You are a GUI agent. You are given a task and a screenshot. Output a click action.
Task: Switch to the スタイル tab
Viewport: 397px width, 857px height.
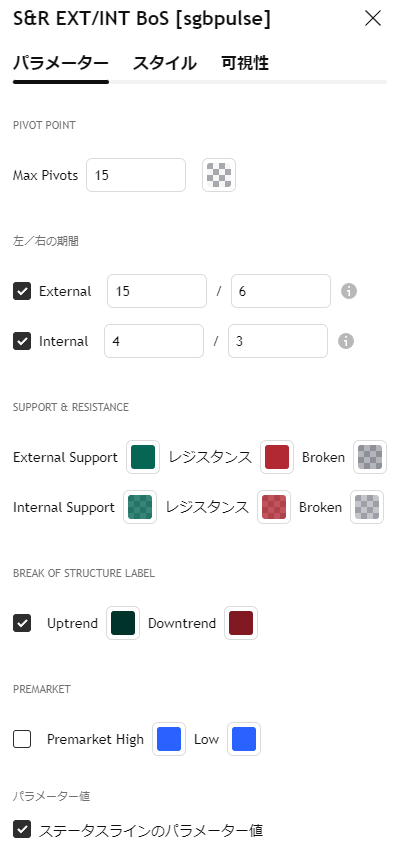(x=165, y=63)
